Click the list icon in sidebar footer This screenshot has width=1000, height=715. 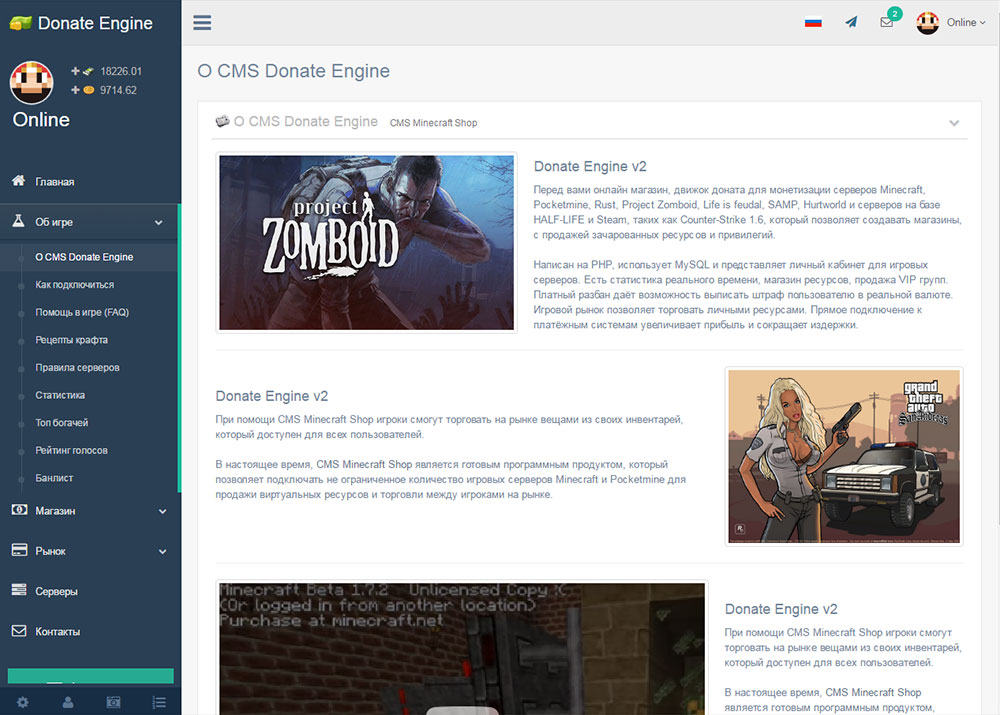158,702
